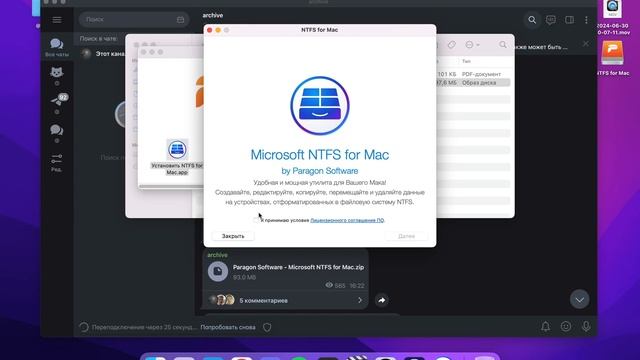Click the archive chat title
The width and height of the screenshot is (640, 360).
point(213,15)
